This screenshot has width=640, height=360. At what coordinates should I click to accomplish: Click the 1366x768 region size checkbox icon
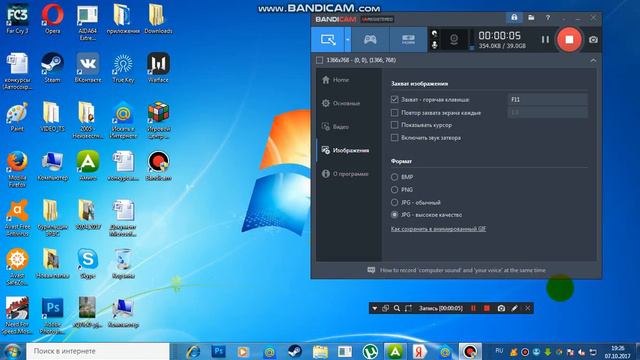[319, 60]
